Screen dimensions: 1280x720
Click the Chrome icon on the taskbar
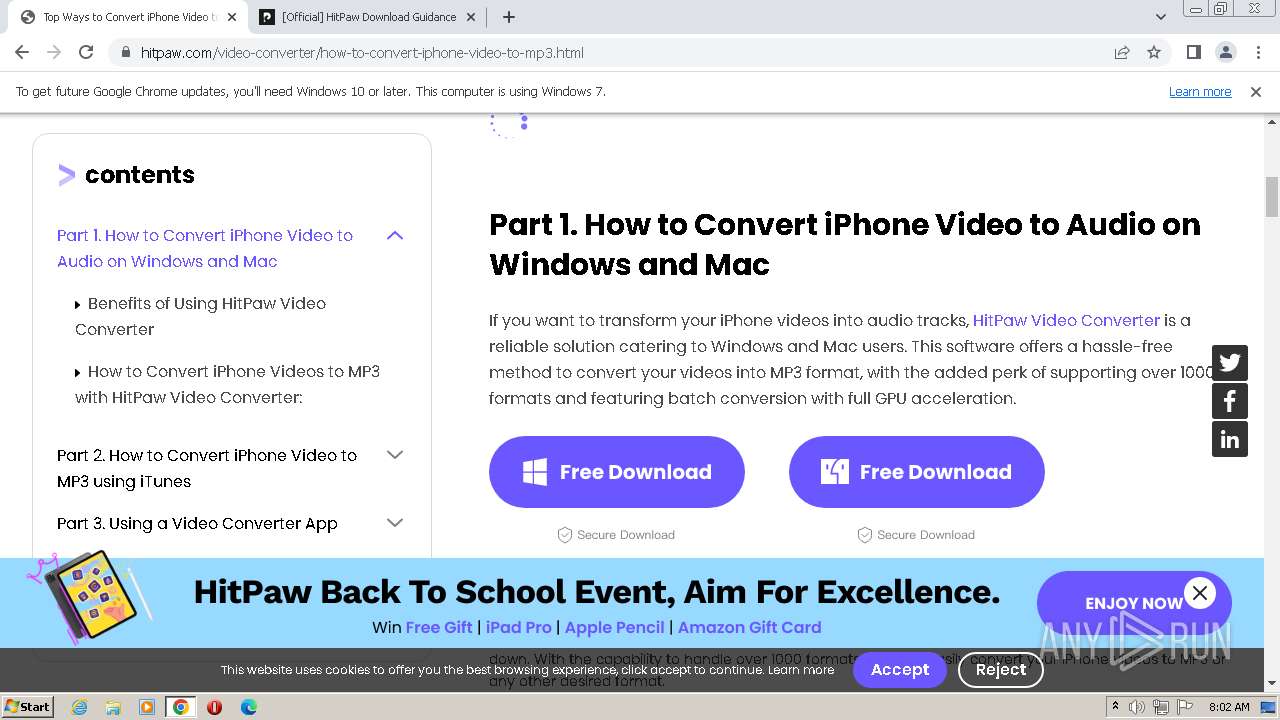pos(181,707)
